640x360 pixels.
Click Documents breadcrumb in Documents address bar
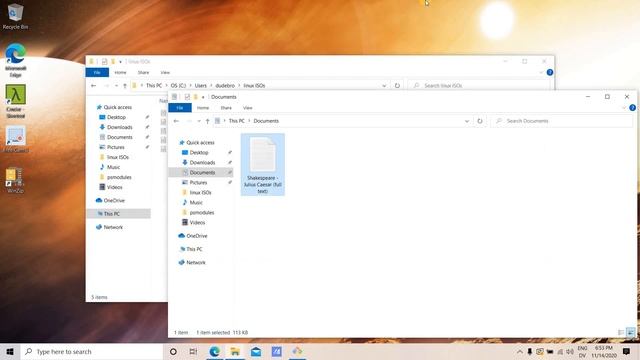[266, 121]
